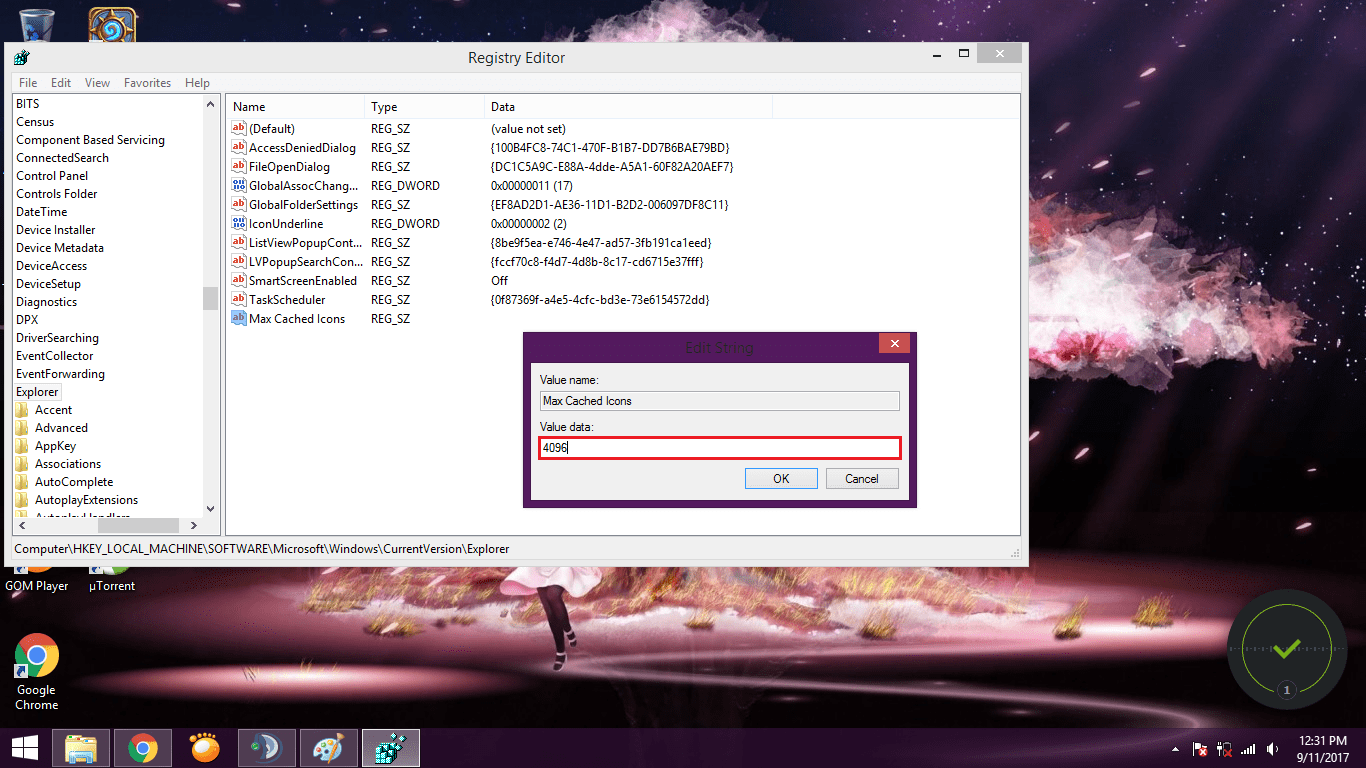
Task: Click the IconUnderline DWORD value icon
Action: click(x=238, y=224)
